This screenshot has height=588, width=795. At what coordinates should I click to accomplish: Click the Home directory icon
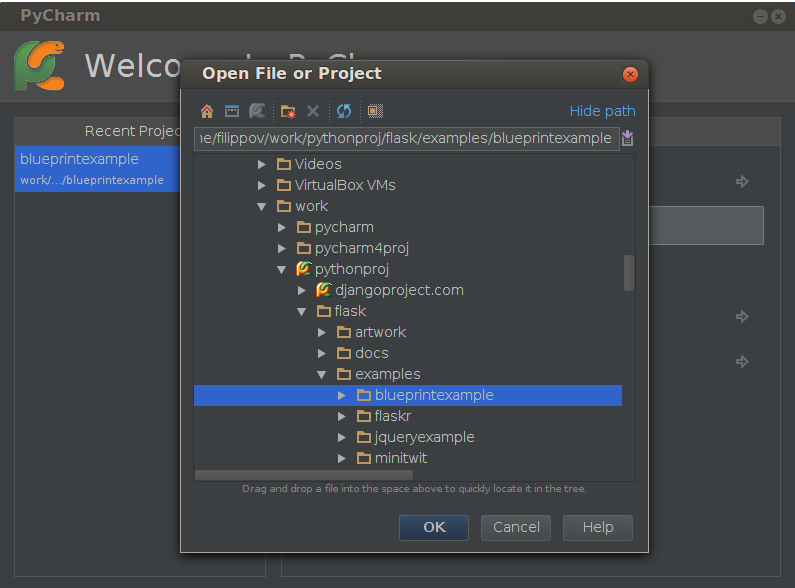pyautogui.click(x=207, y=111)
